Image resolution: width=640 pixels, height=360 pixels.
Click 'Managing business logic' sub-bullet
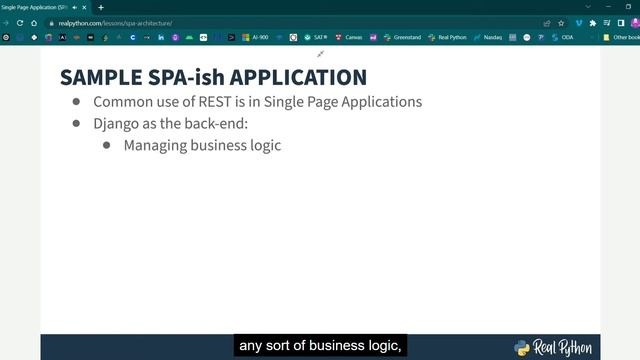(202, 145)
